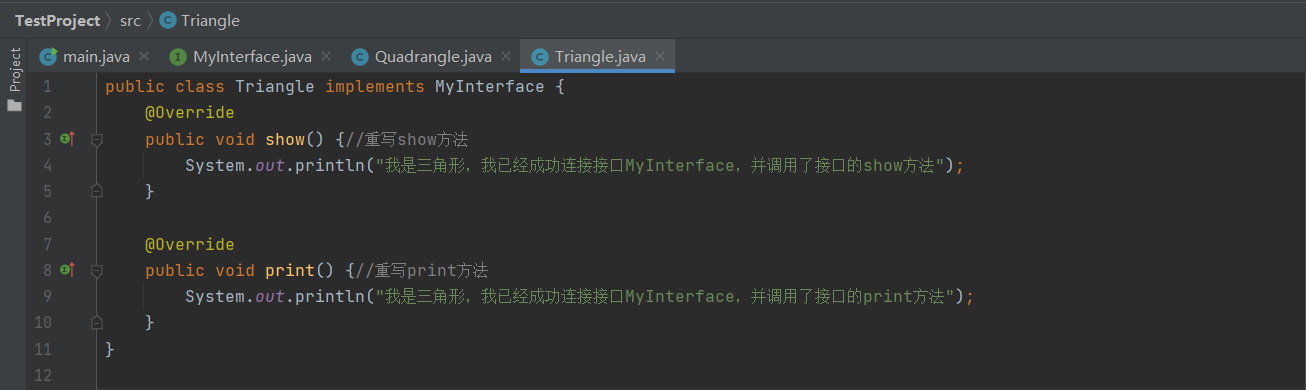
Task: Click the MyInterface name in class declaration
Action: click(489, 87)
